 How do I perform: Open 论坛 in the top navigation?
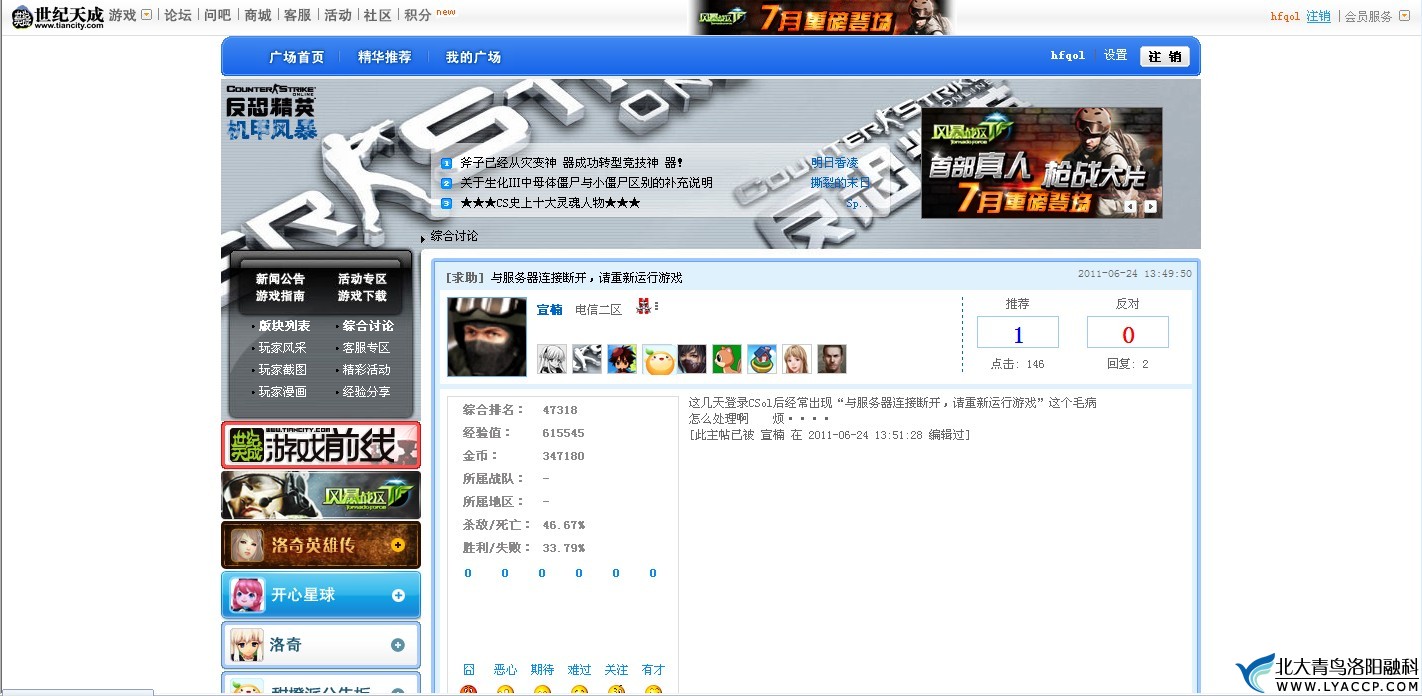pyautogui.click(x=177, y=15)
